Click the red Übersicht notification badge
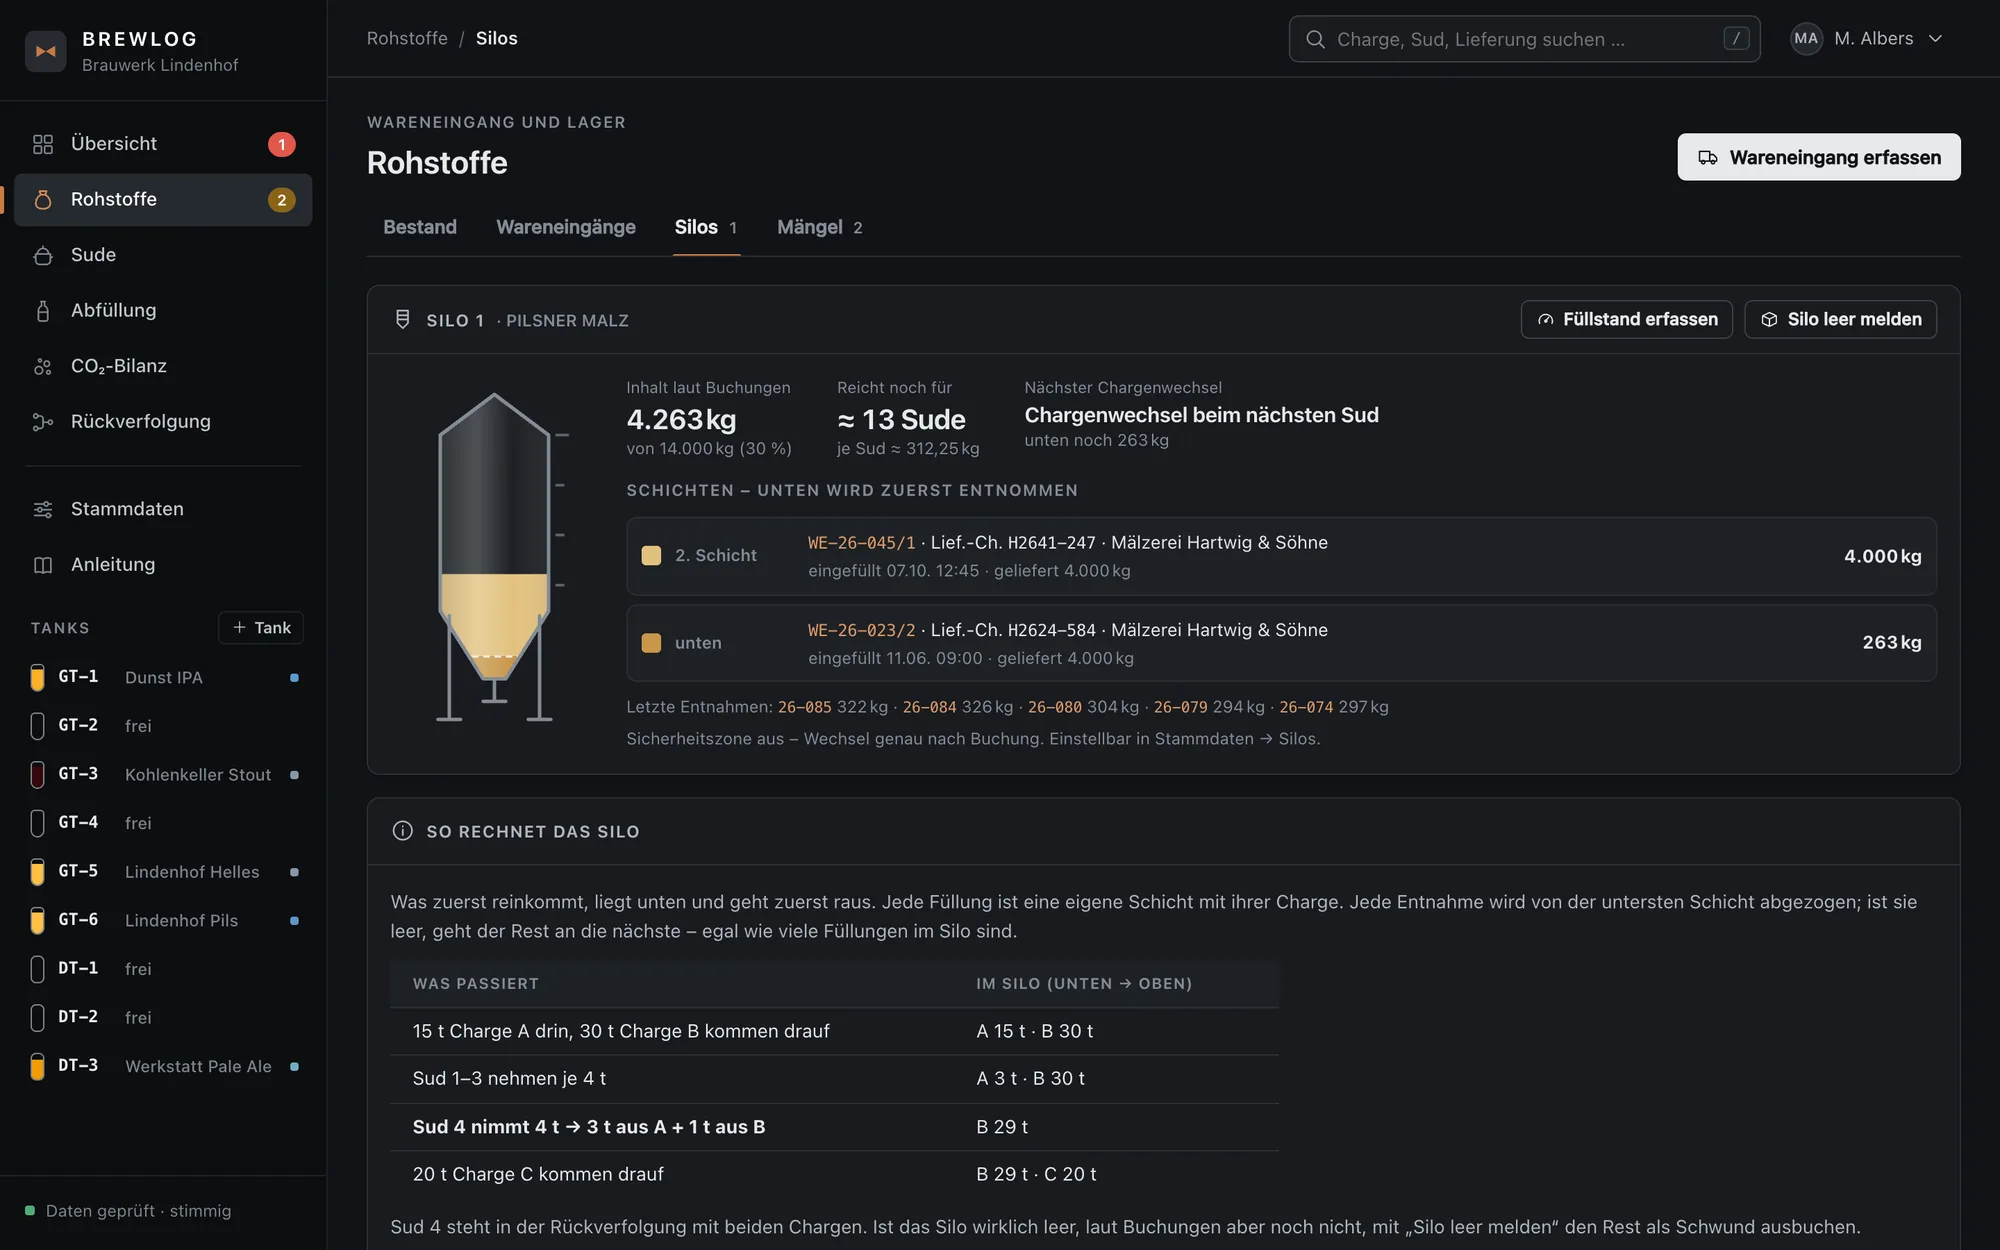2000x1250 pixels. (x=282, y=144)
